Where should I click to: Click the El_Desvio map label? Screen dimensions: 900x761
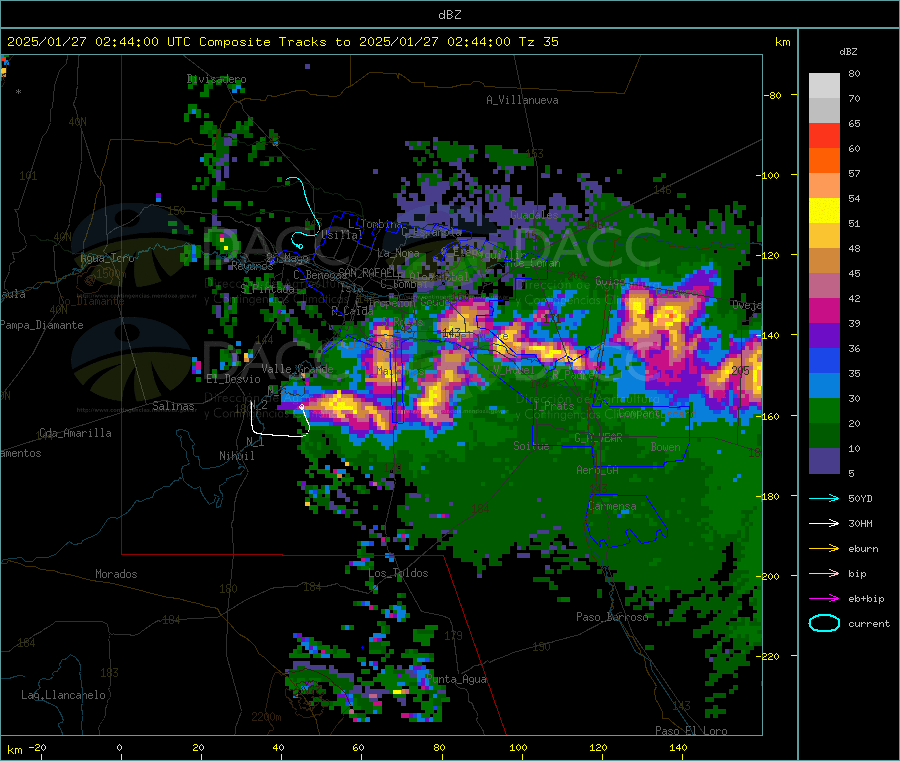(x=234, y=379)
